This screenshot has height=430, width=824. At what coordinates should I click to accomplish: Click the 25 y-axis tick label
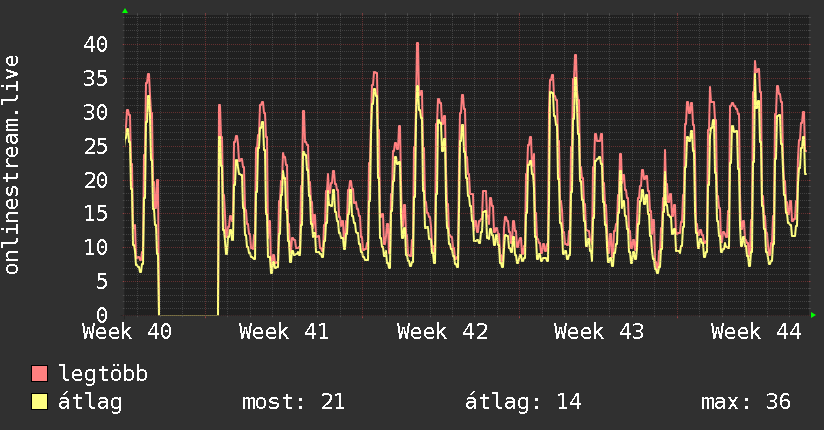[96, 146]
